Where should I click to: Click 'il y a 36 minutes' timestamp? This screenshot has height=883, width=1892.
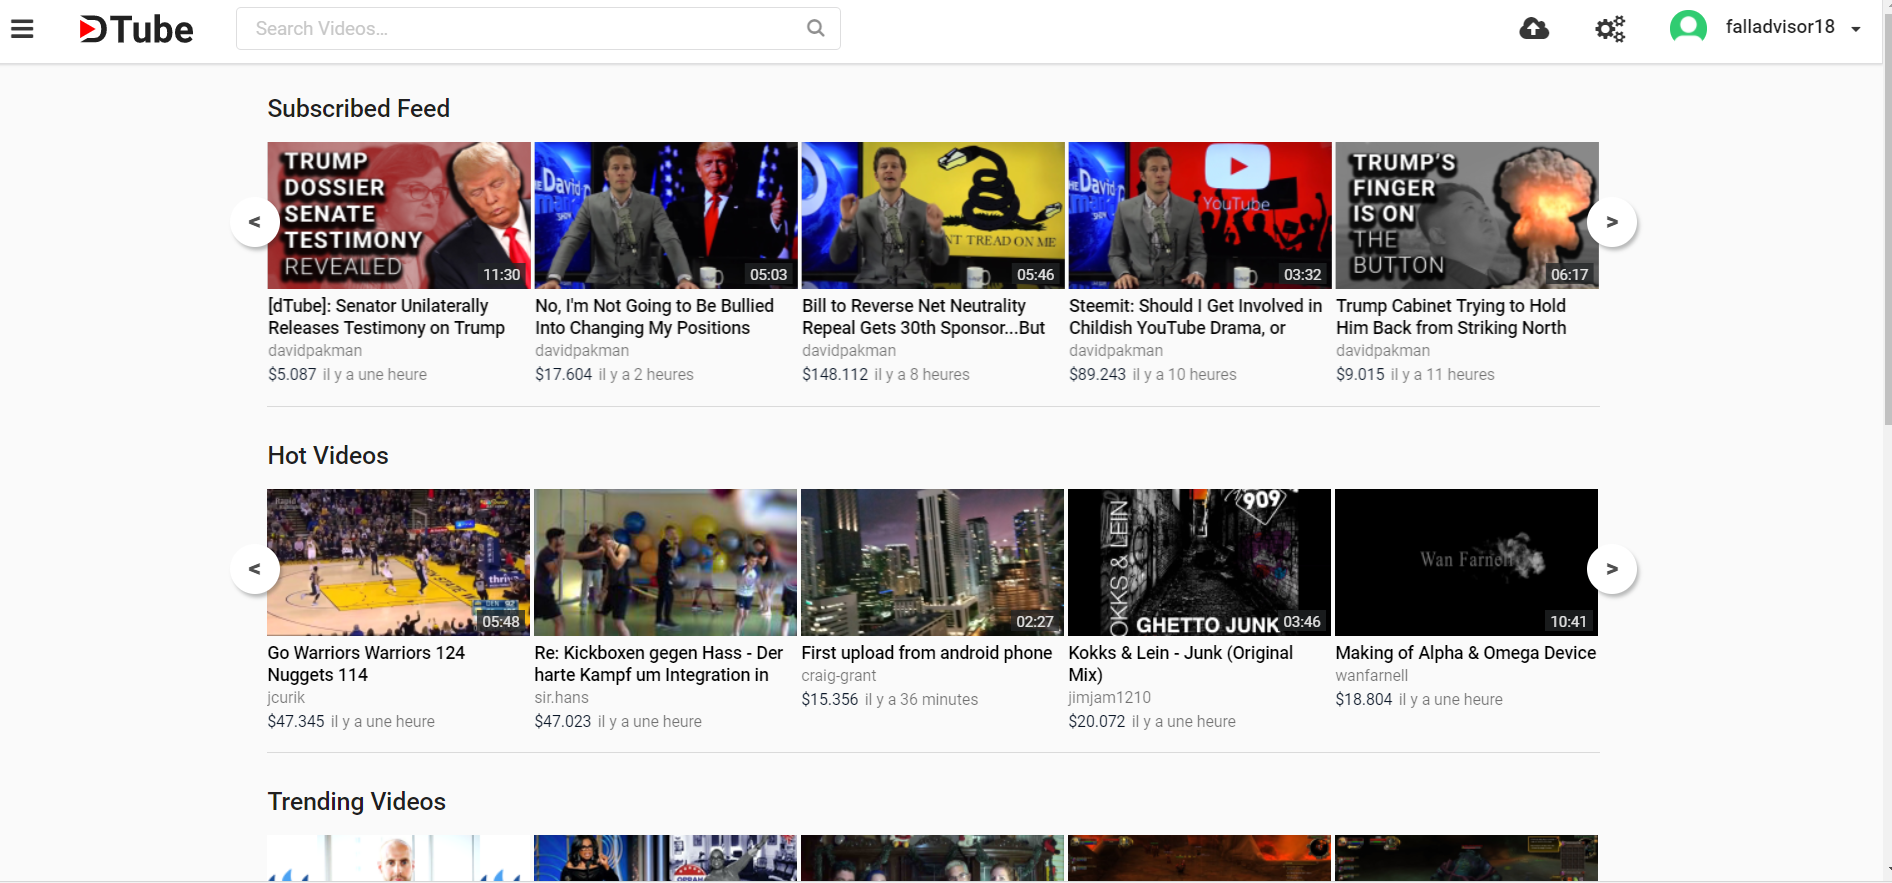click(921, 699)
